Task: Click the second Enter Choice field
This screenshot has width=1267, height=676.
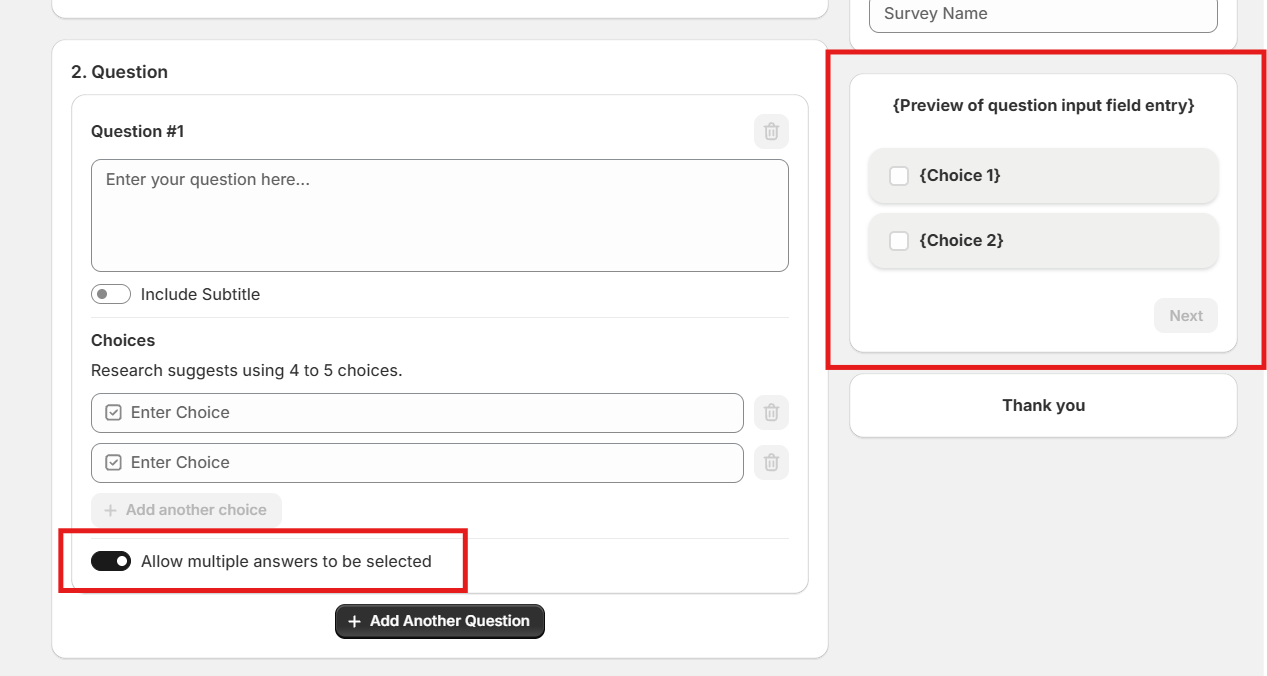Action: point(417,463)
